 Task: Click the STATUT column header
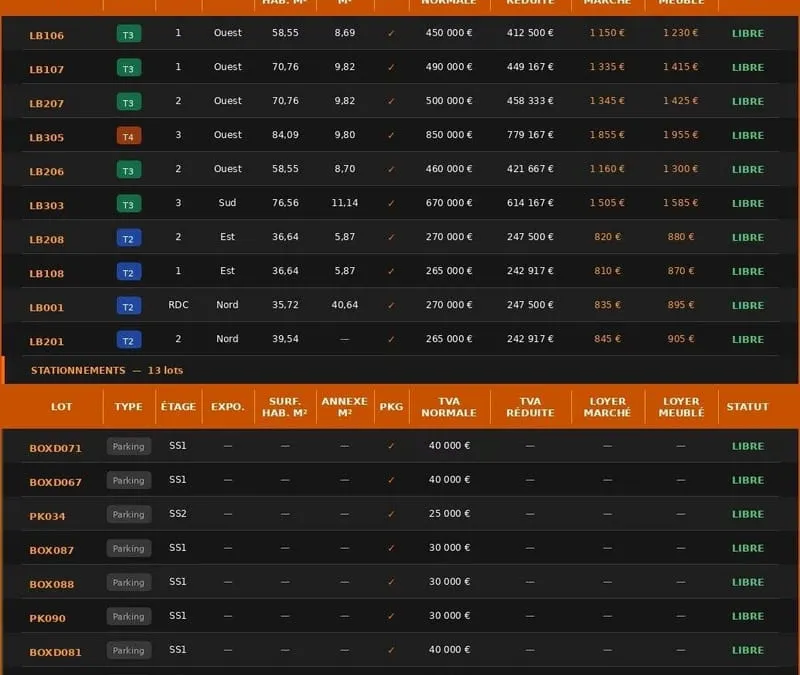[x=747, y=407]
